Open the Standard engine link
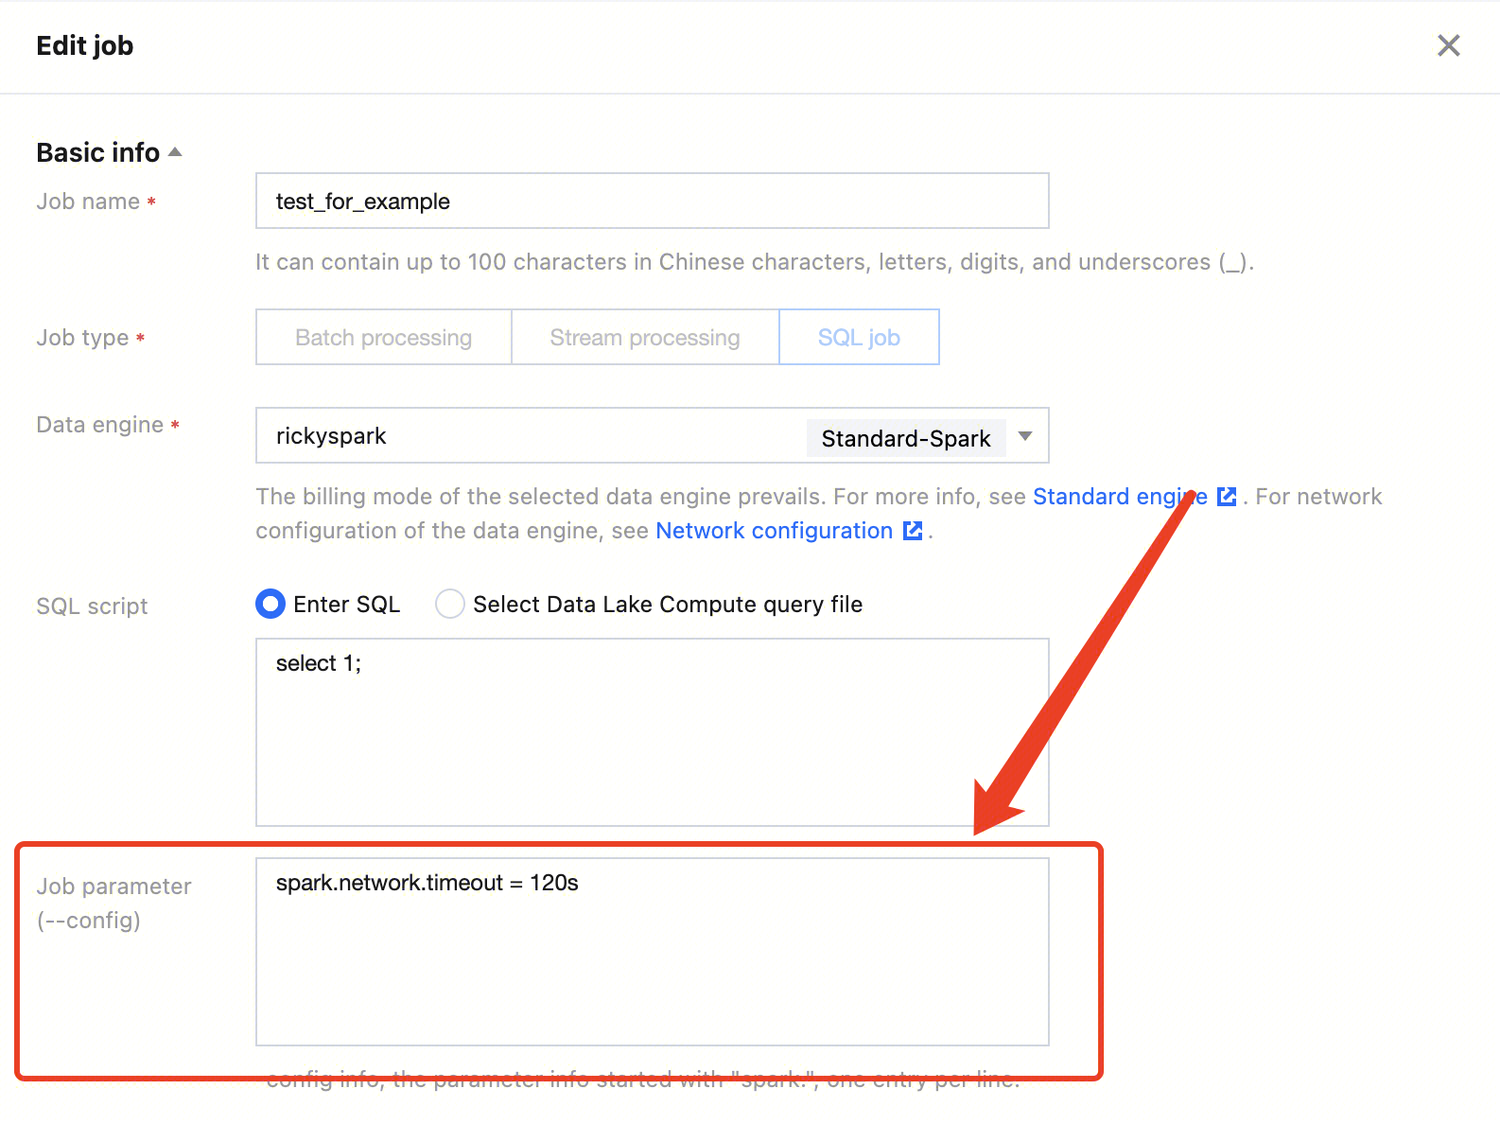Image resolution: width=1500 pixels, height=1124 pixels. [1118, 496]
